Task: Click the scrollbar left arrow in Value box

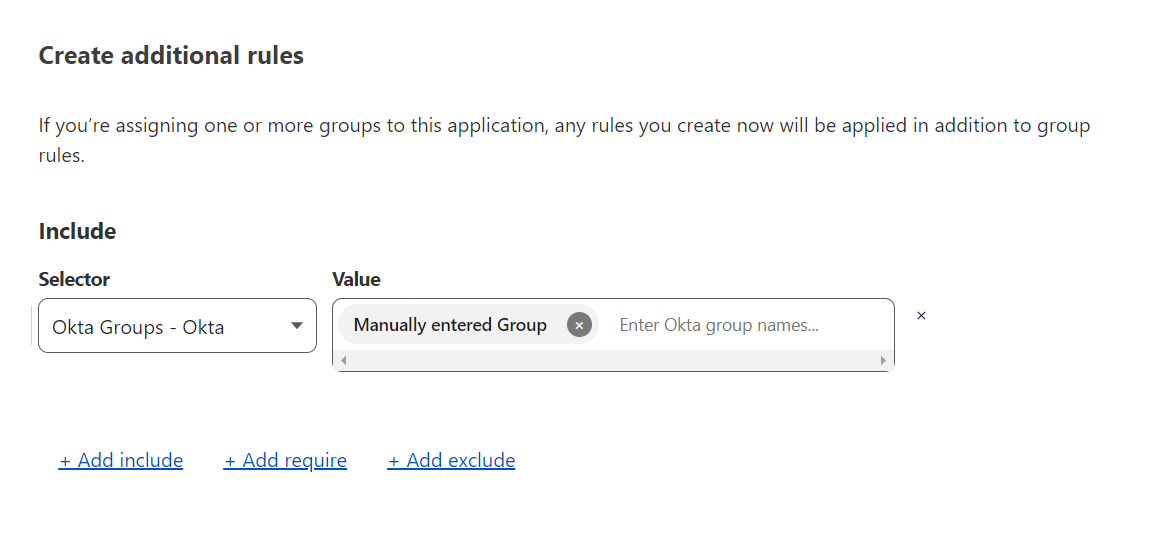Action: 343,360
